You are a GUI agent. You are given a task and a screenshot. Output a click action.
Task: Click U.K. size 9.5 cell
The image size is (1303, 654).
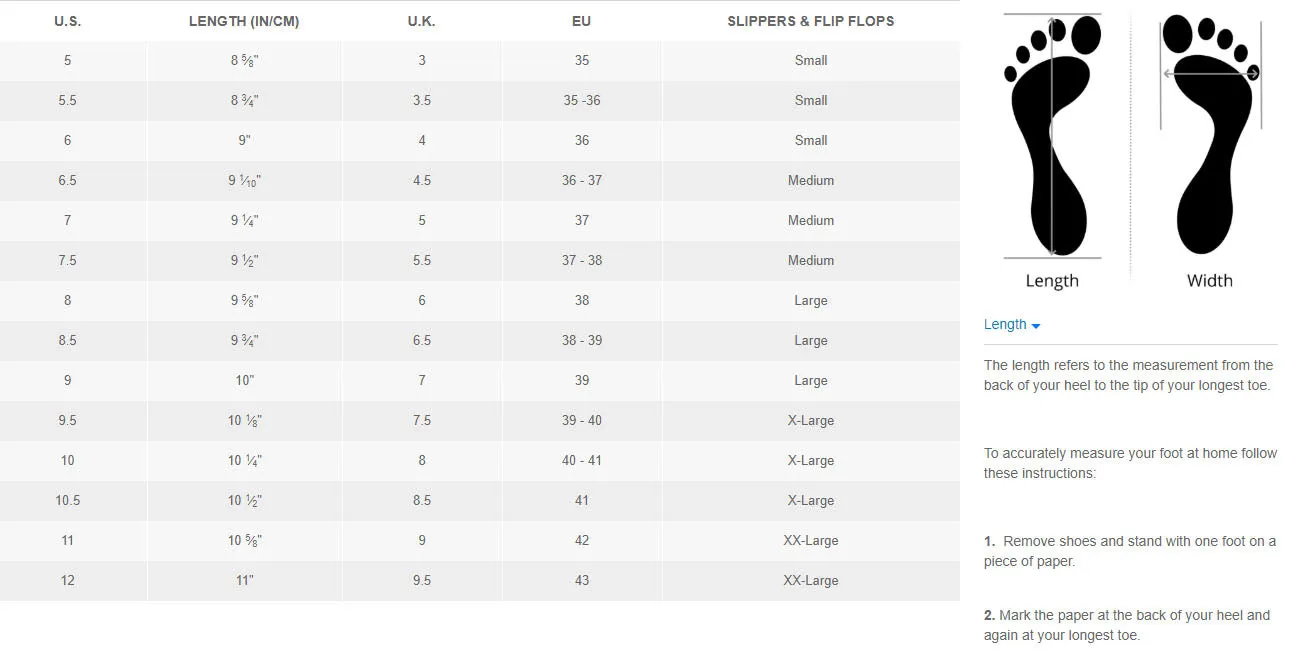[x=421, y=580]
